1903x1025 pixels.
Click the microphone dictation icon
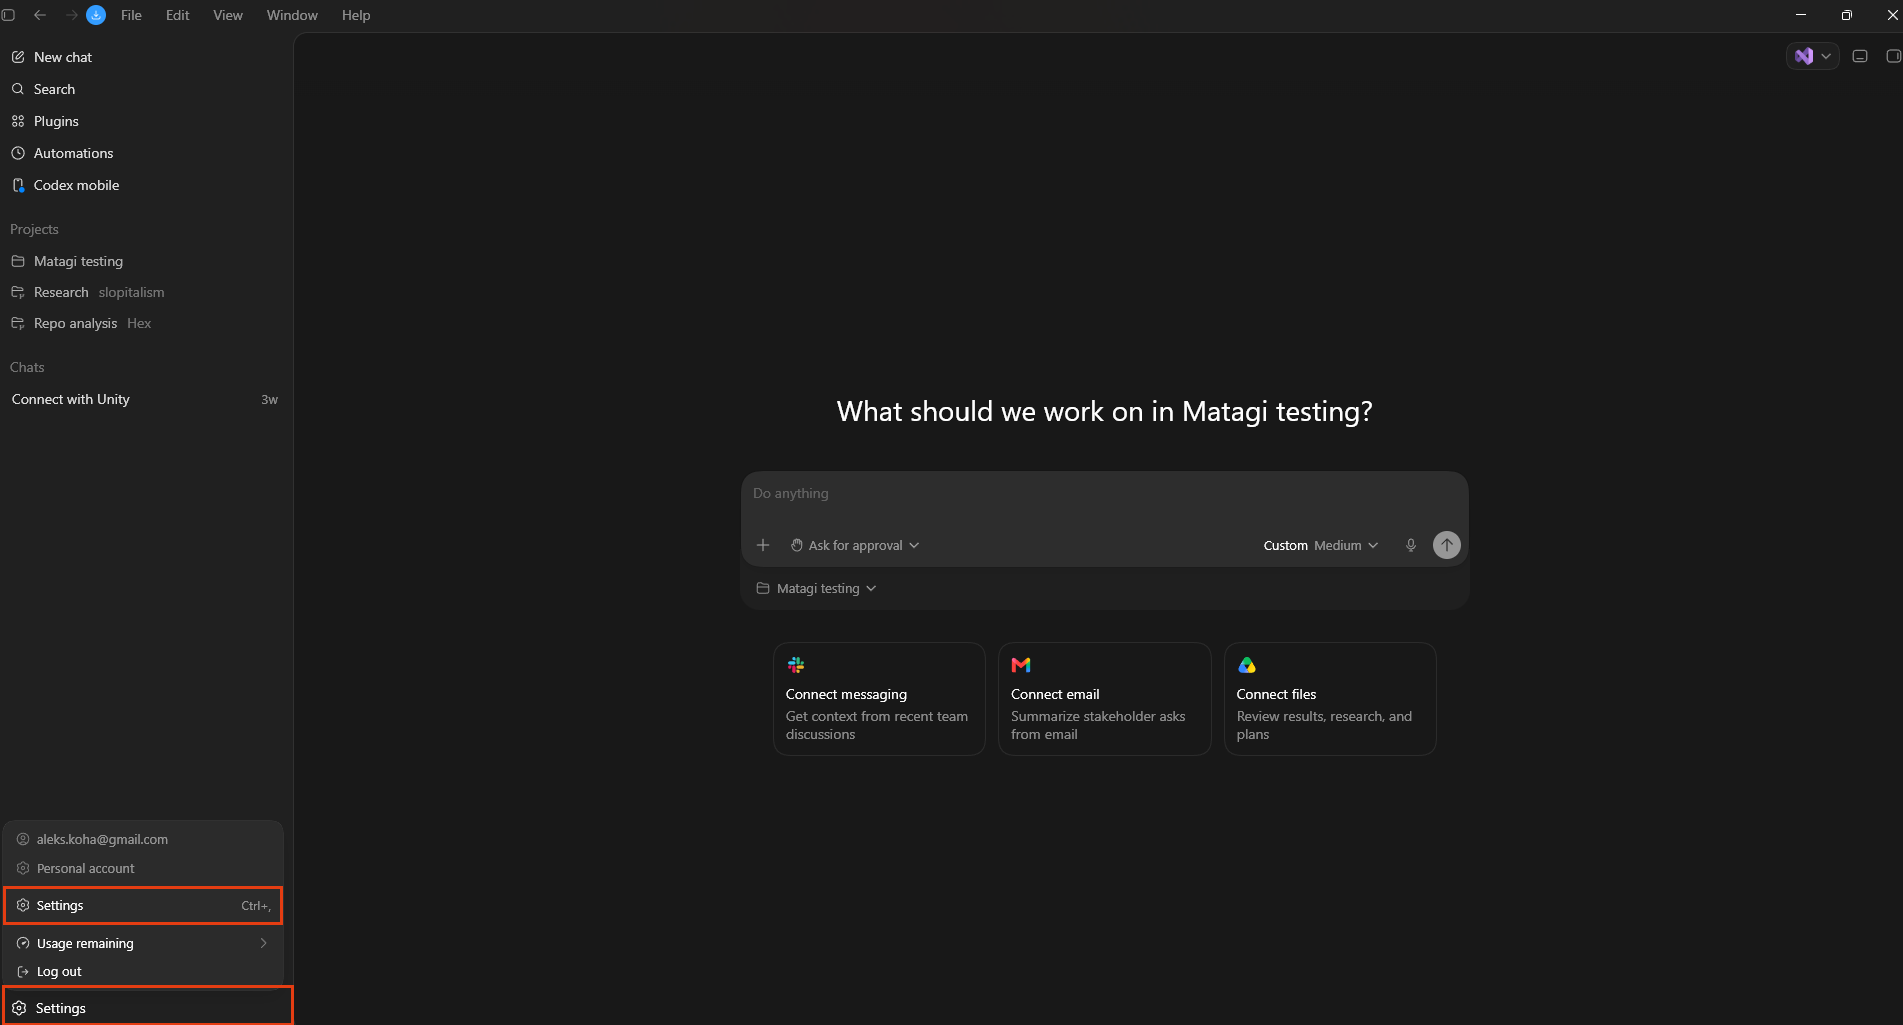click(x=1411, y=545)
